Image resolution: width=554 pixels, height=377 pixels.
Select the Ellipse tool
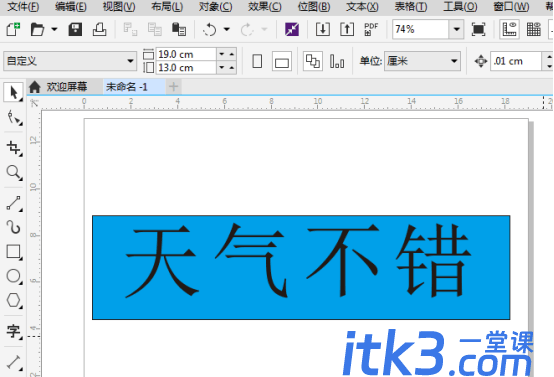click(x=14, y=276)
